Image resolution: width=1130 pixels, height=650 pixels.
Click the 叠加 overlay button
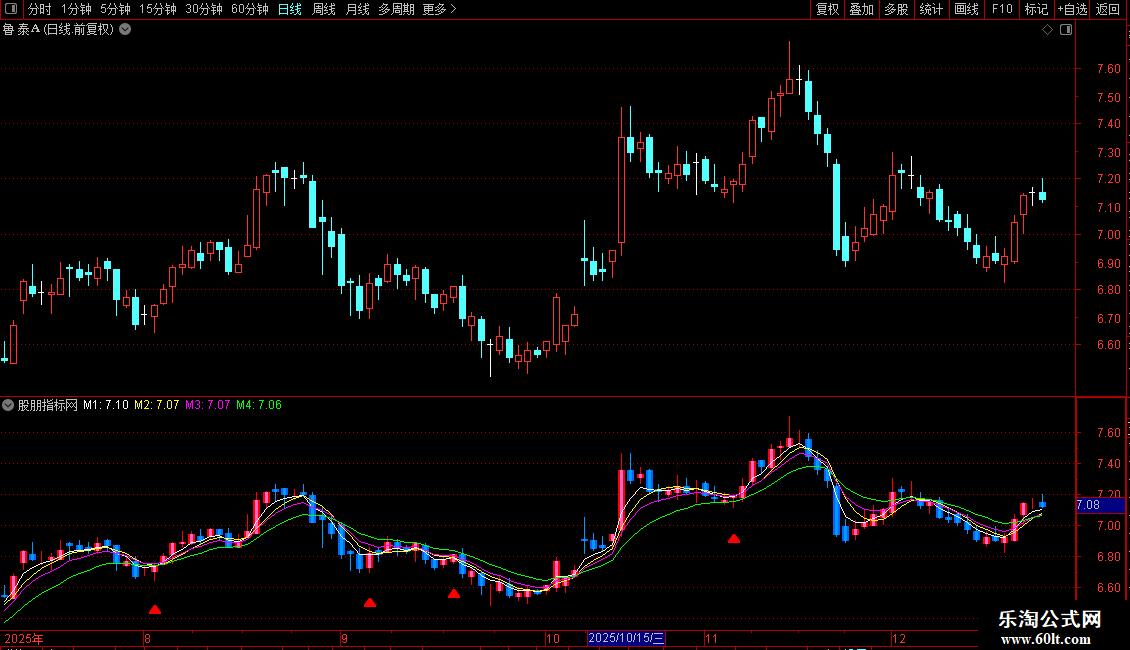tap(861, 9)
